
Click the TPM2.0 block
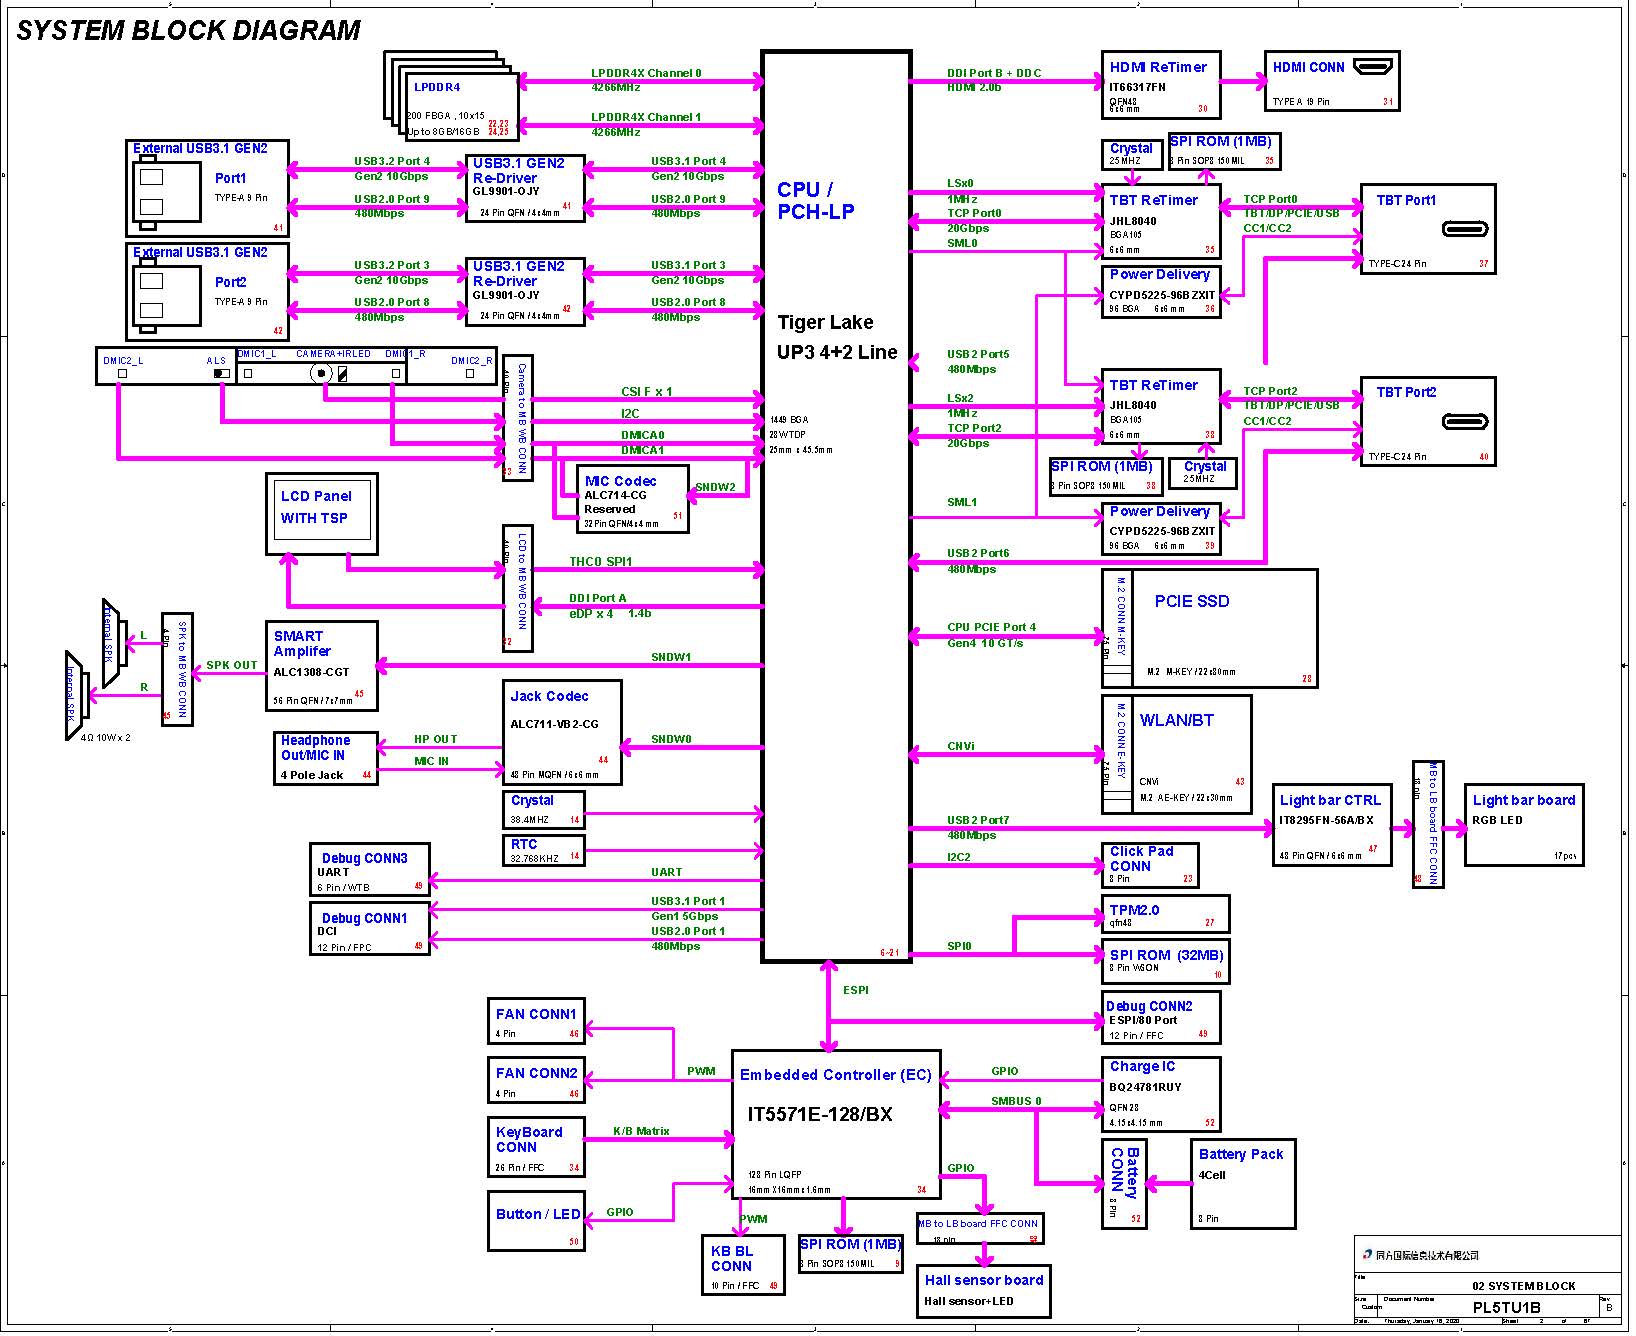(x=1165, y=914)
